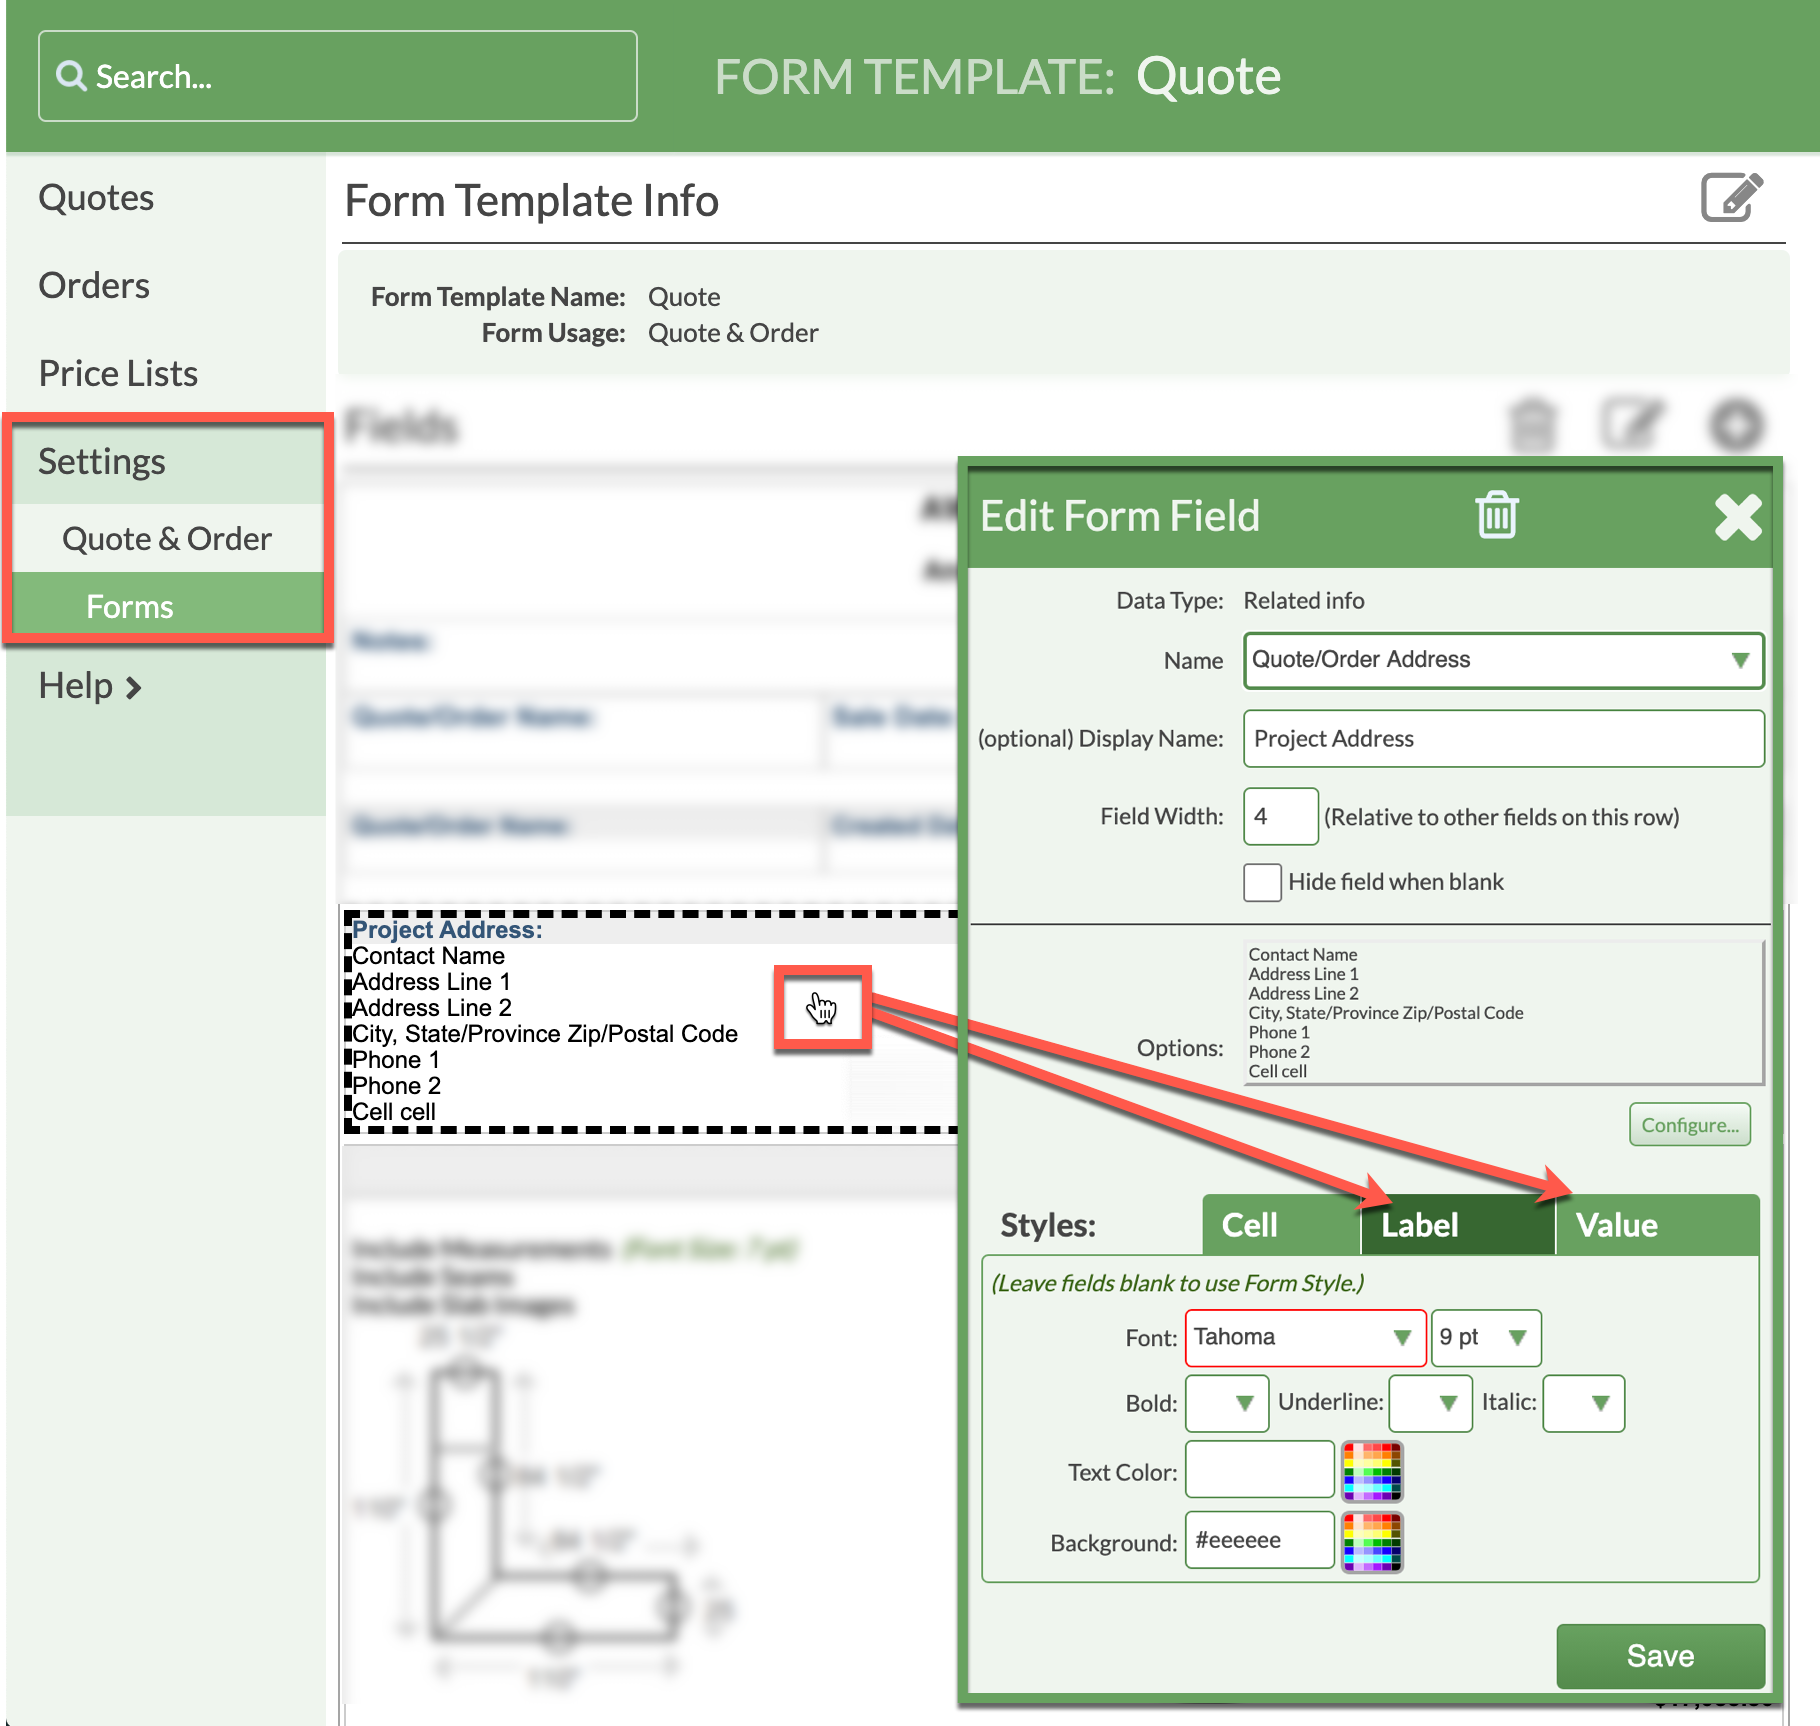Open the Text Color palette picker
The width and height of the screenshot is (1820, 1726).
tap(1372, 1471)
